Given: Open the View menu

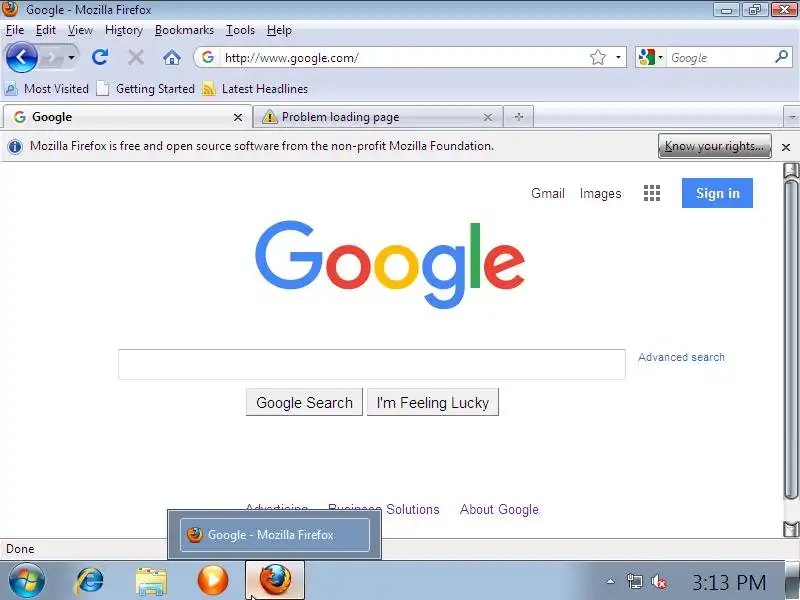Looking at the screenshot, I should [80, 30].
